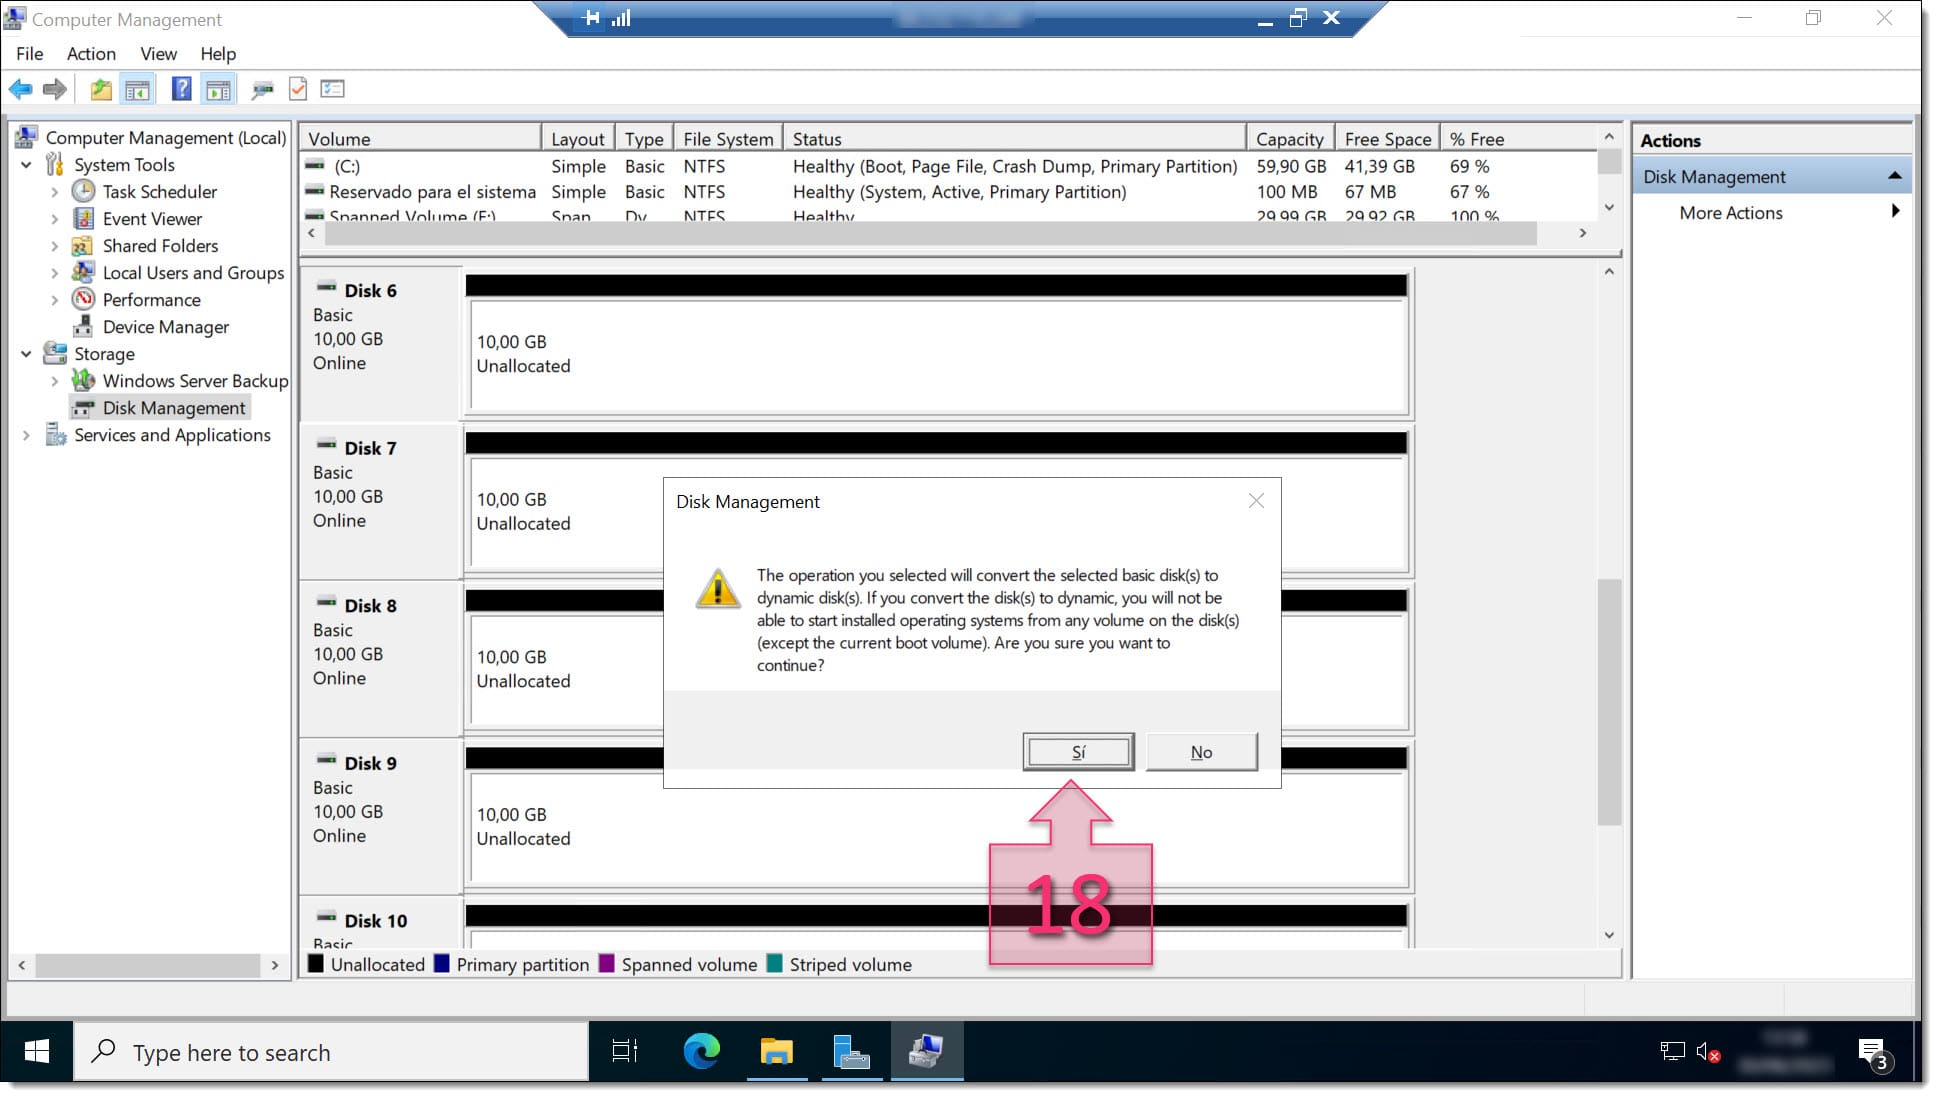Select Disk 6 label block

[381, 343]
